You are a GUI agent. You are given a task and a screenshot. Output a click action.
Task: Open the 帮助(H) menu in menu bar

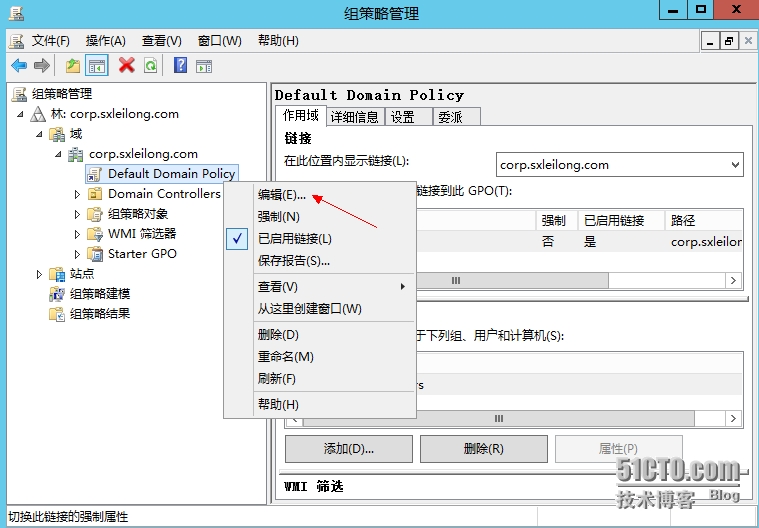click(x=278, y=41)
